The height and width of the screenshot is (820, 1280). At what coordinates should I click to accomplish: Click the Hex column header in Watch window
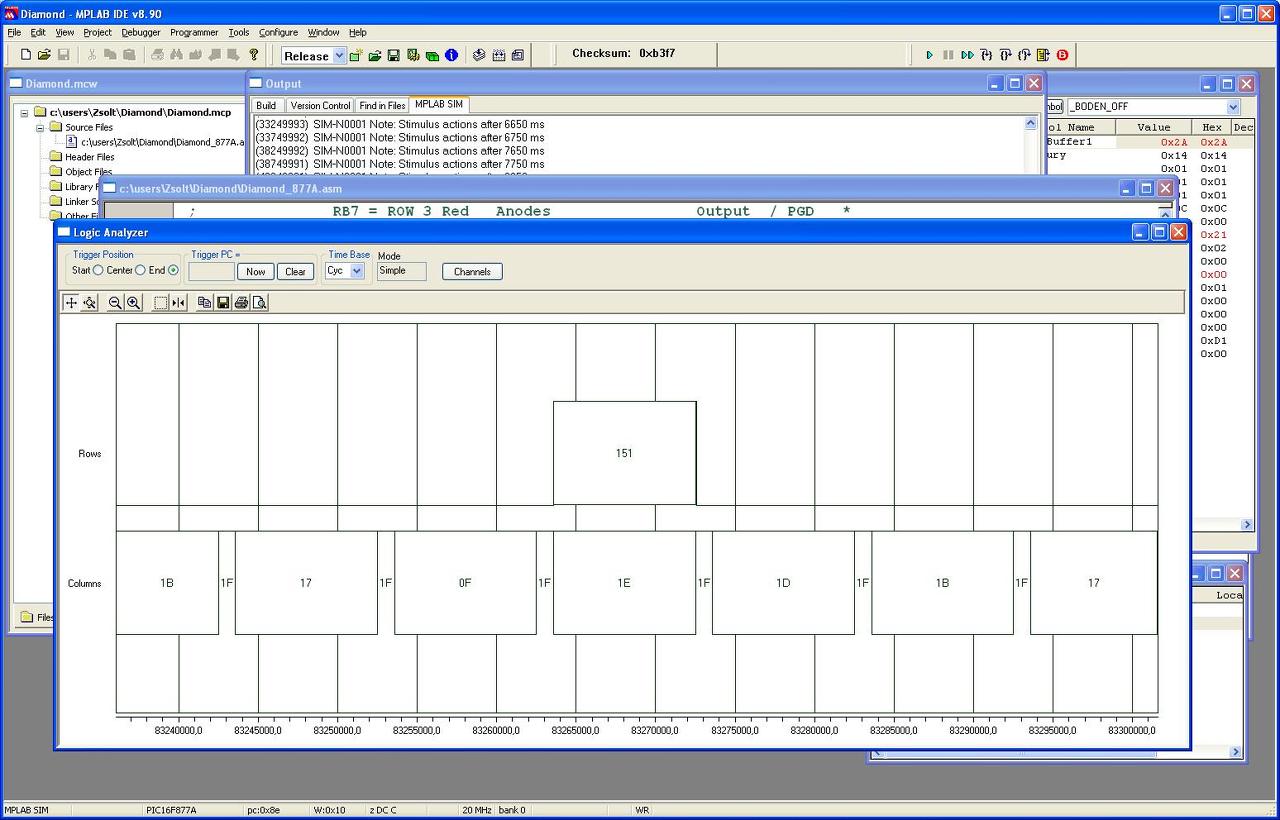tap(1212, 127)
